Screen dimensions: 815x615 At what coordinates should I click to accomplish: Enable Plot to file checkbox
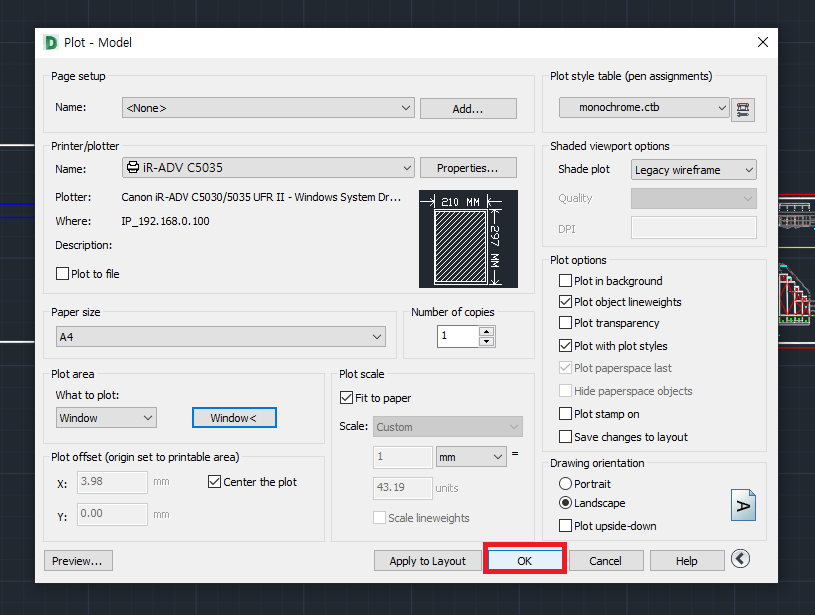click(x=62, y=273)
